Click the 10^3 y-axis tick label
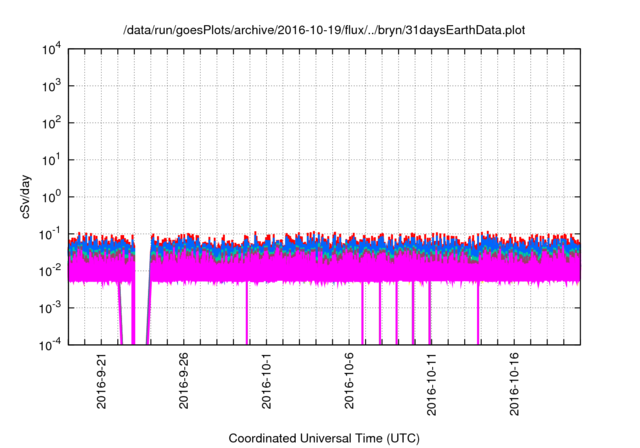Viewport: 640px width, 448px height. click(x=51, y=86)
